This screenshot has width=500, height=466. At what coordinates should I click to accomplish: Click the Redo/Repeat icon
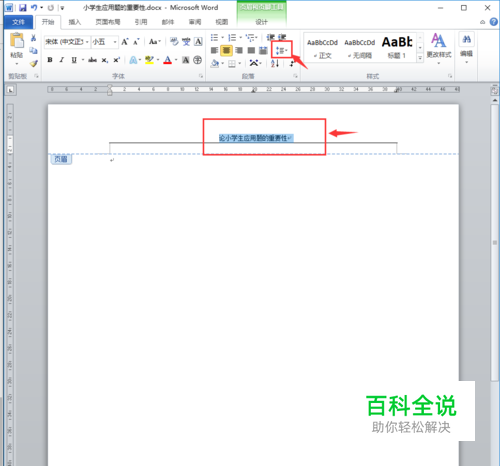point(51,7)
